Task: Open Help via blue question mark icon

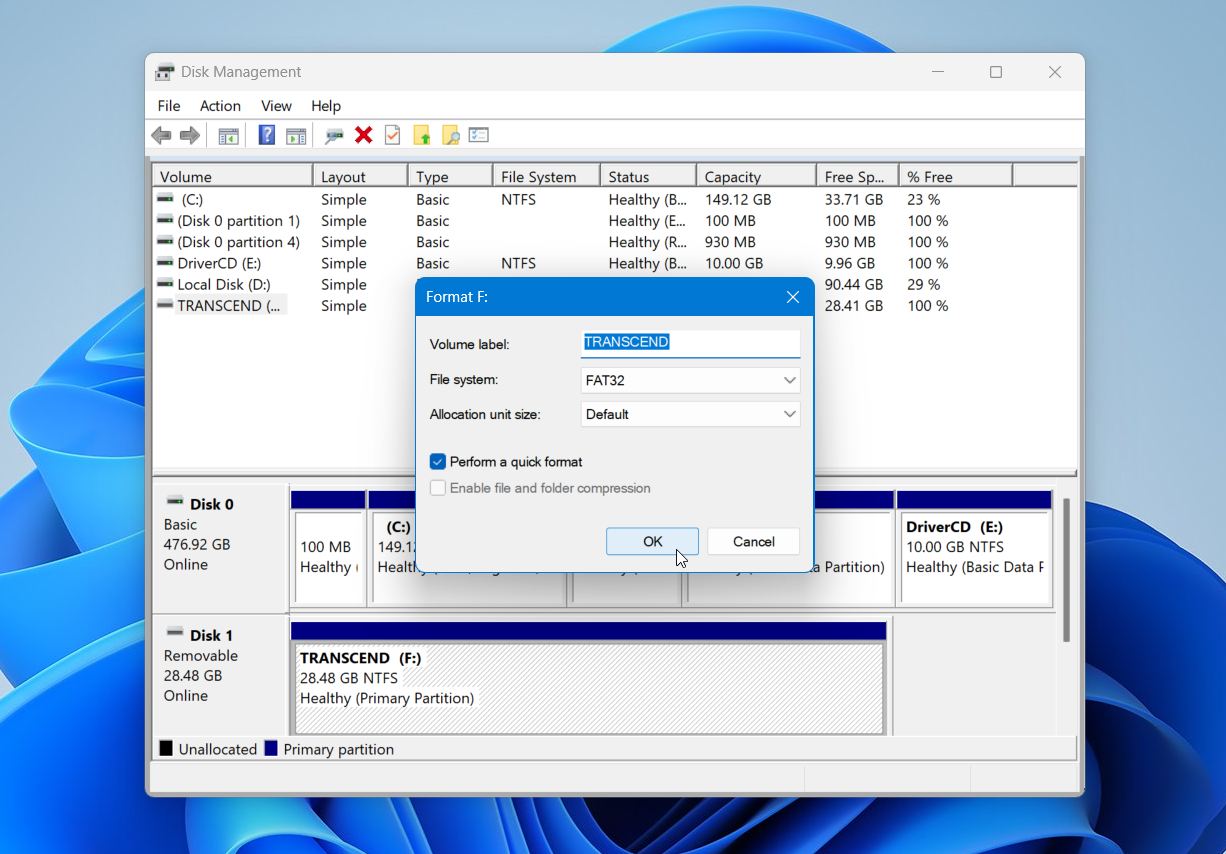Action: tap(267, 135)
